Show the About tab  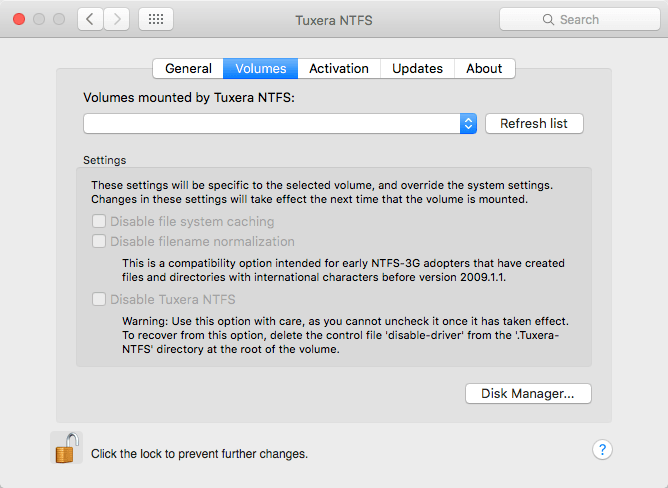pos(484,69)
